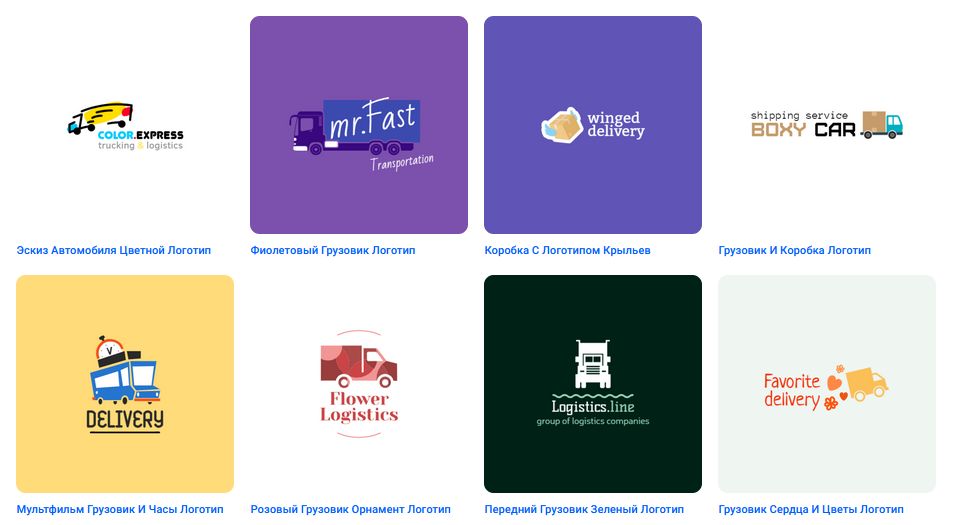This screenshot has height=525, width=956.
Task: Click link 'Коробка С Логотипом Крыльев'
Action: (x=568, y=251)
